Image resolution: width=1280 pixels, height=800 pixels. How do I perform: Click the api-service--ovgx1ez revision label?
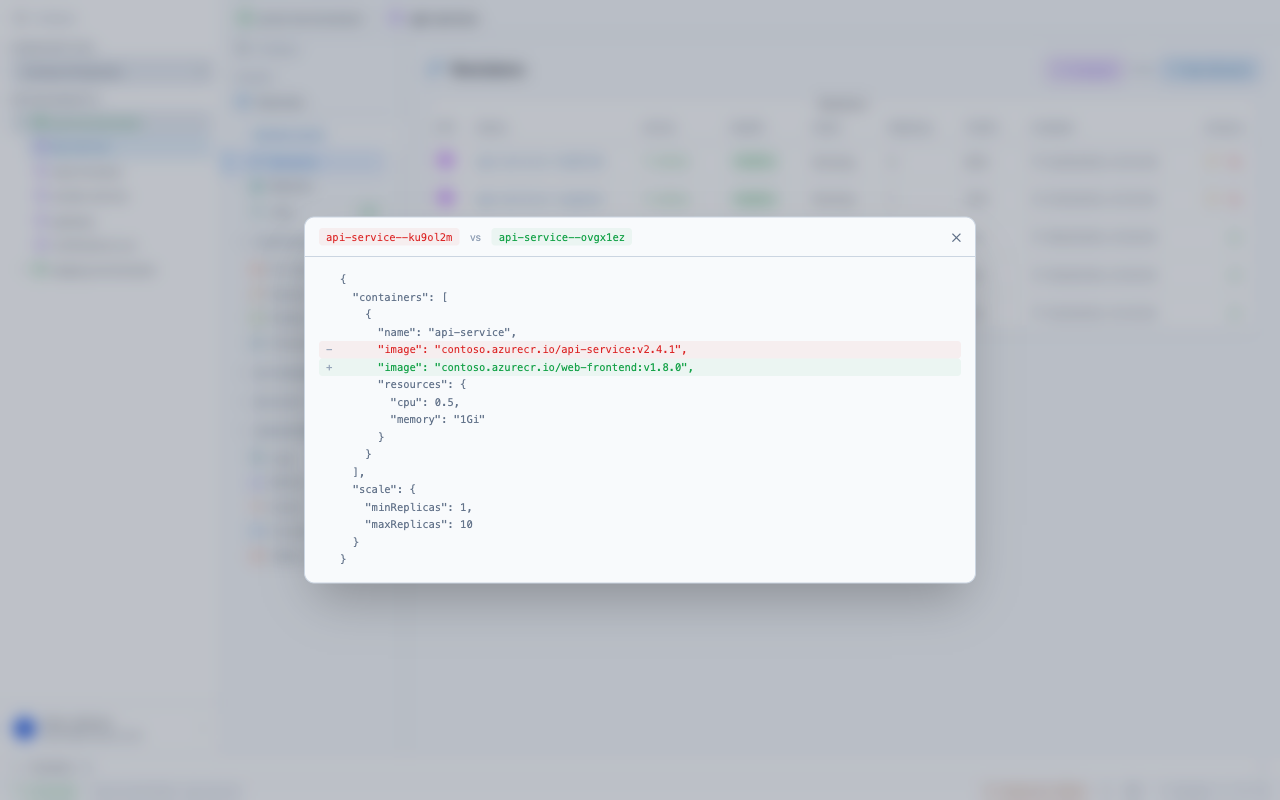pos(561,237)
